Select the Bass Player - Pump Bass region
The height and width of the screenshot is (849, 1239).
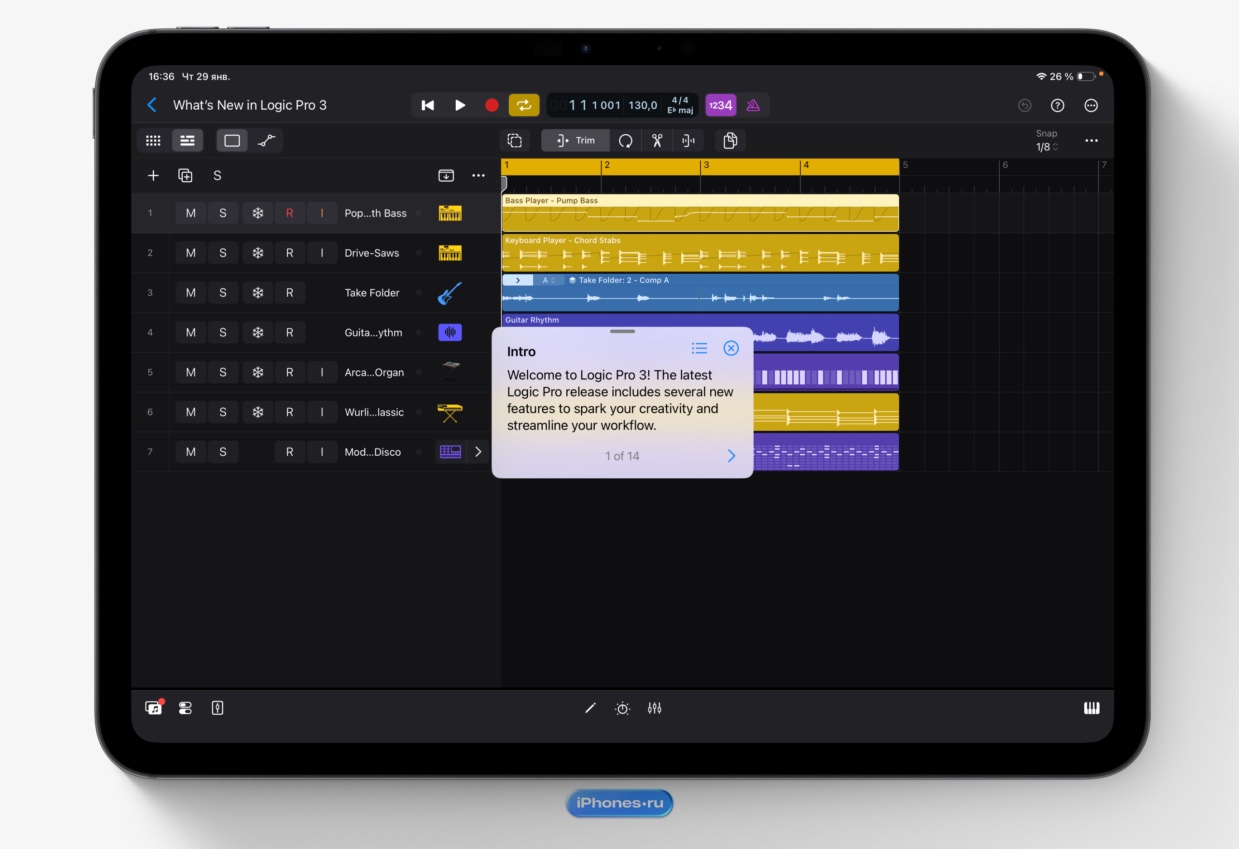700,213
